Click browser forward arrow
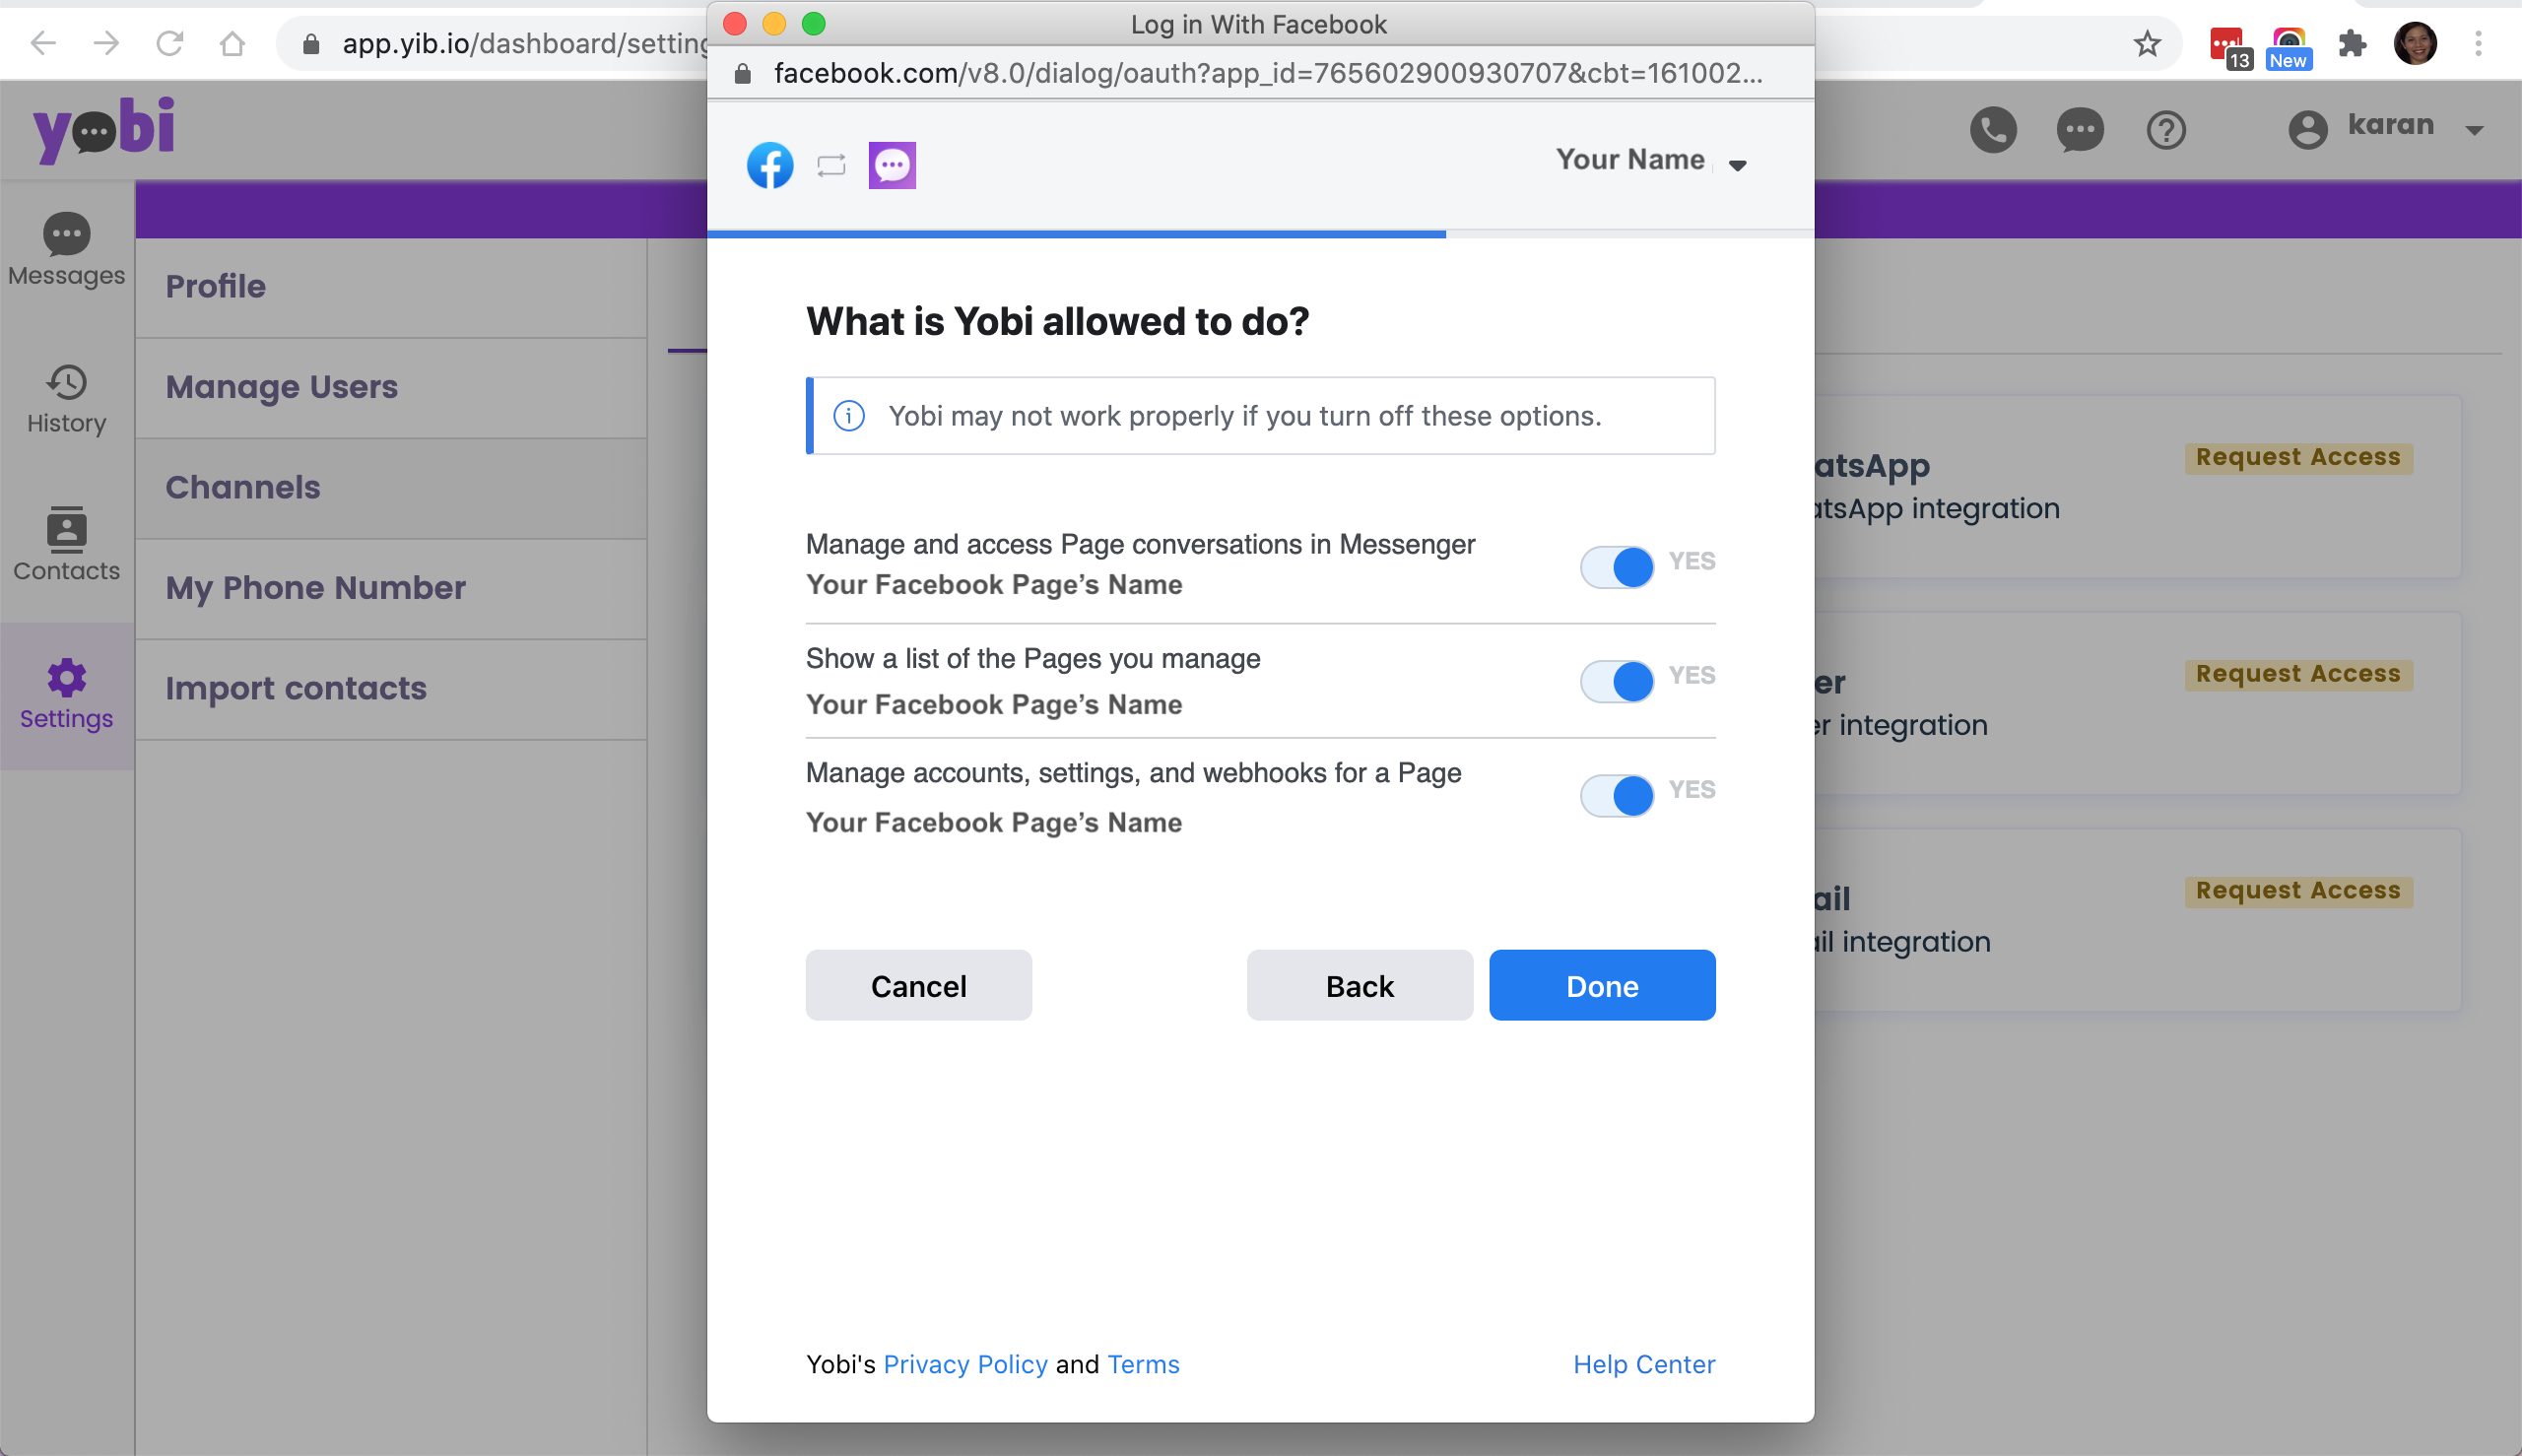This screenshot has height=1456, width=2522. point(106,43)
